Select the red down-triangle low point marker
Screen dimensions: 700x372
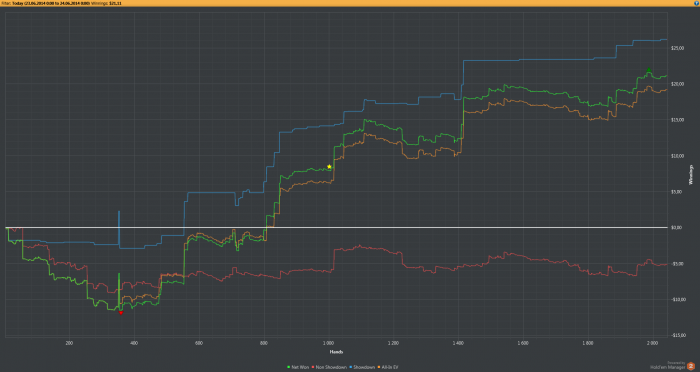pos(121,313)
